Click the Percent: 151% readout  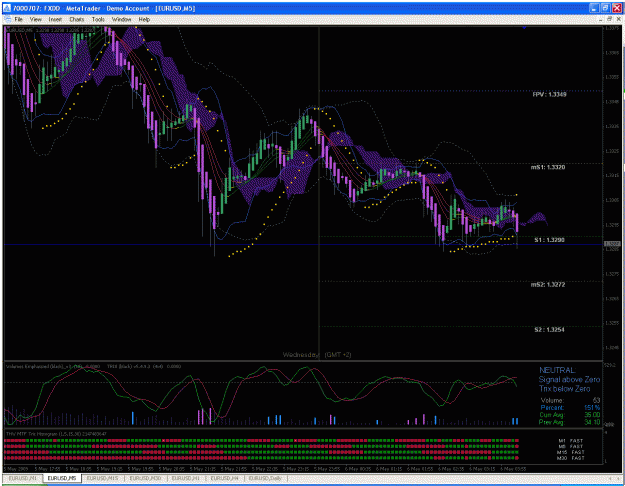click(x=570, y=407)
